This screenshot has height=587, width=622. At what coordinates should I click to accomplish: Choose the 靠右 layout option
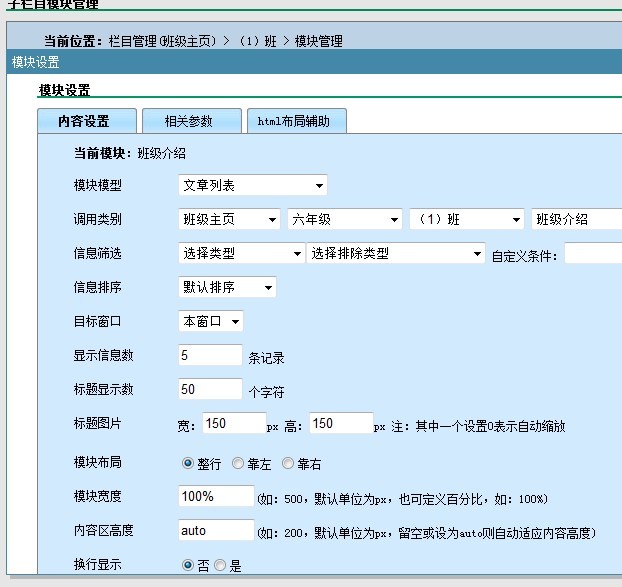tap(287, 463)
